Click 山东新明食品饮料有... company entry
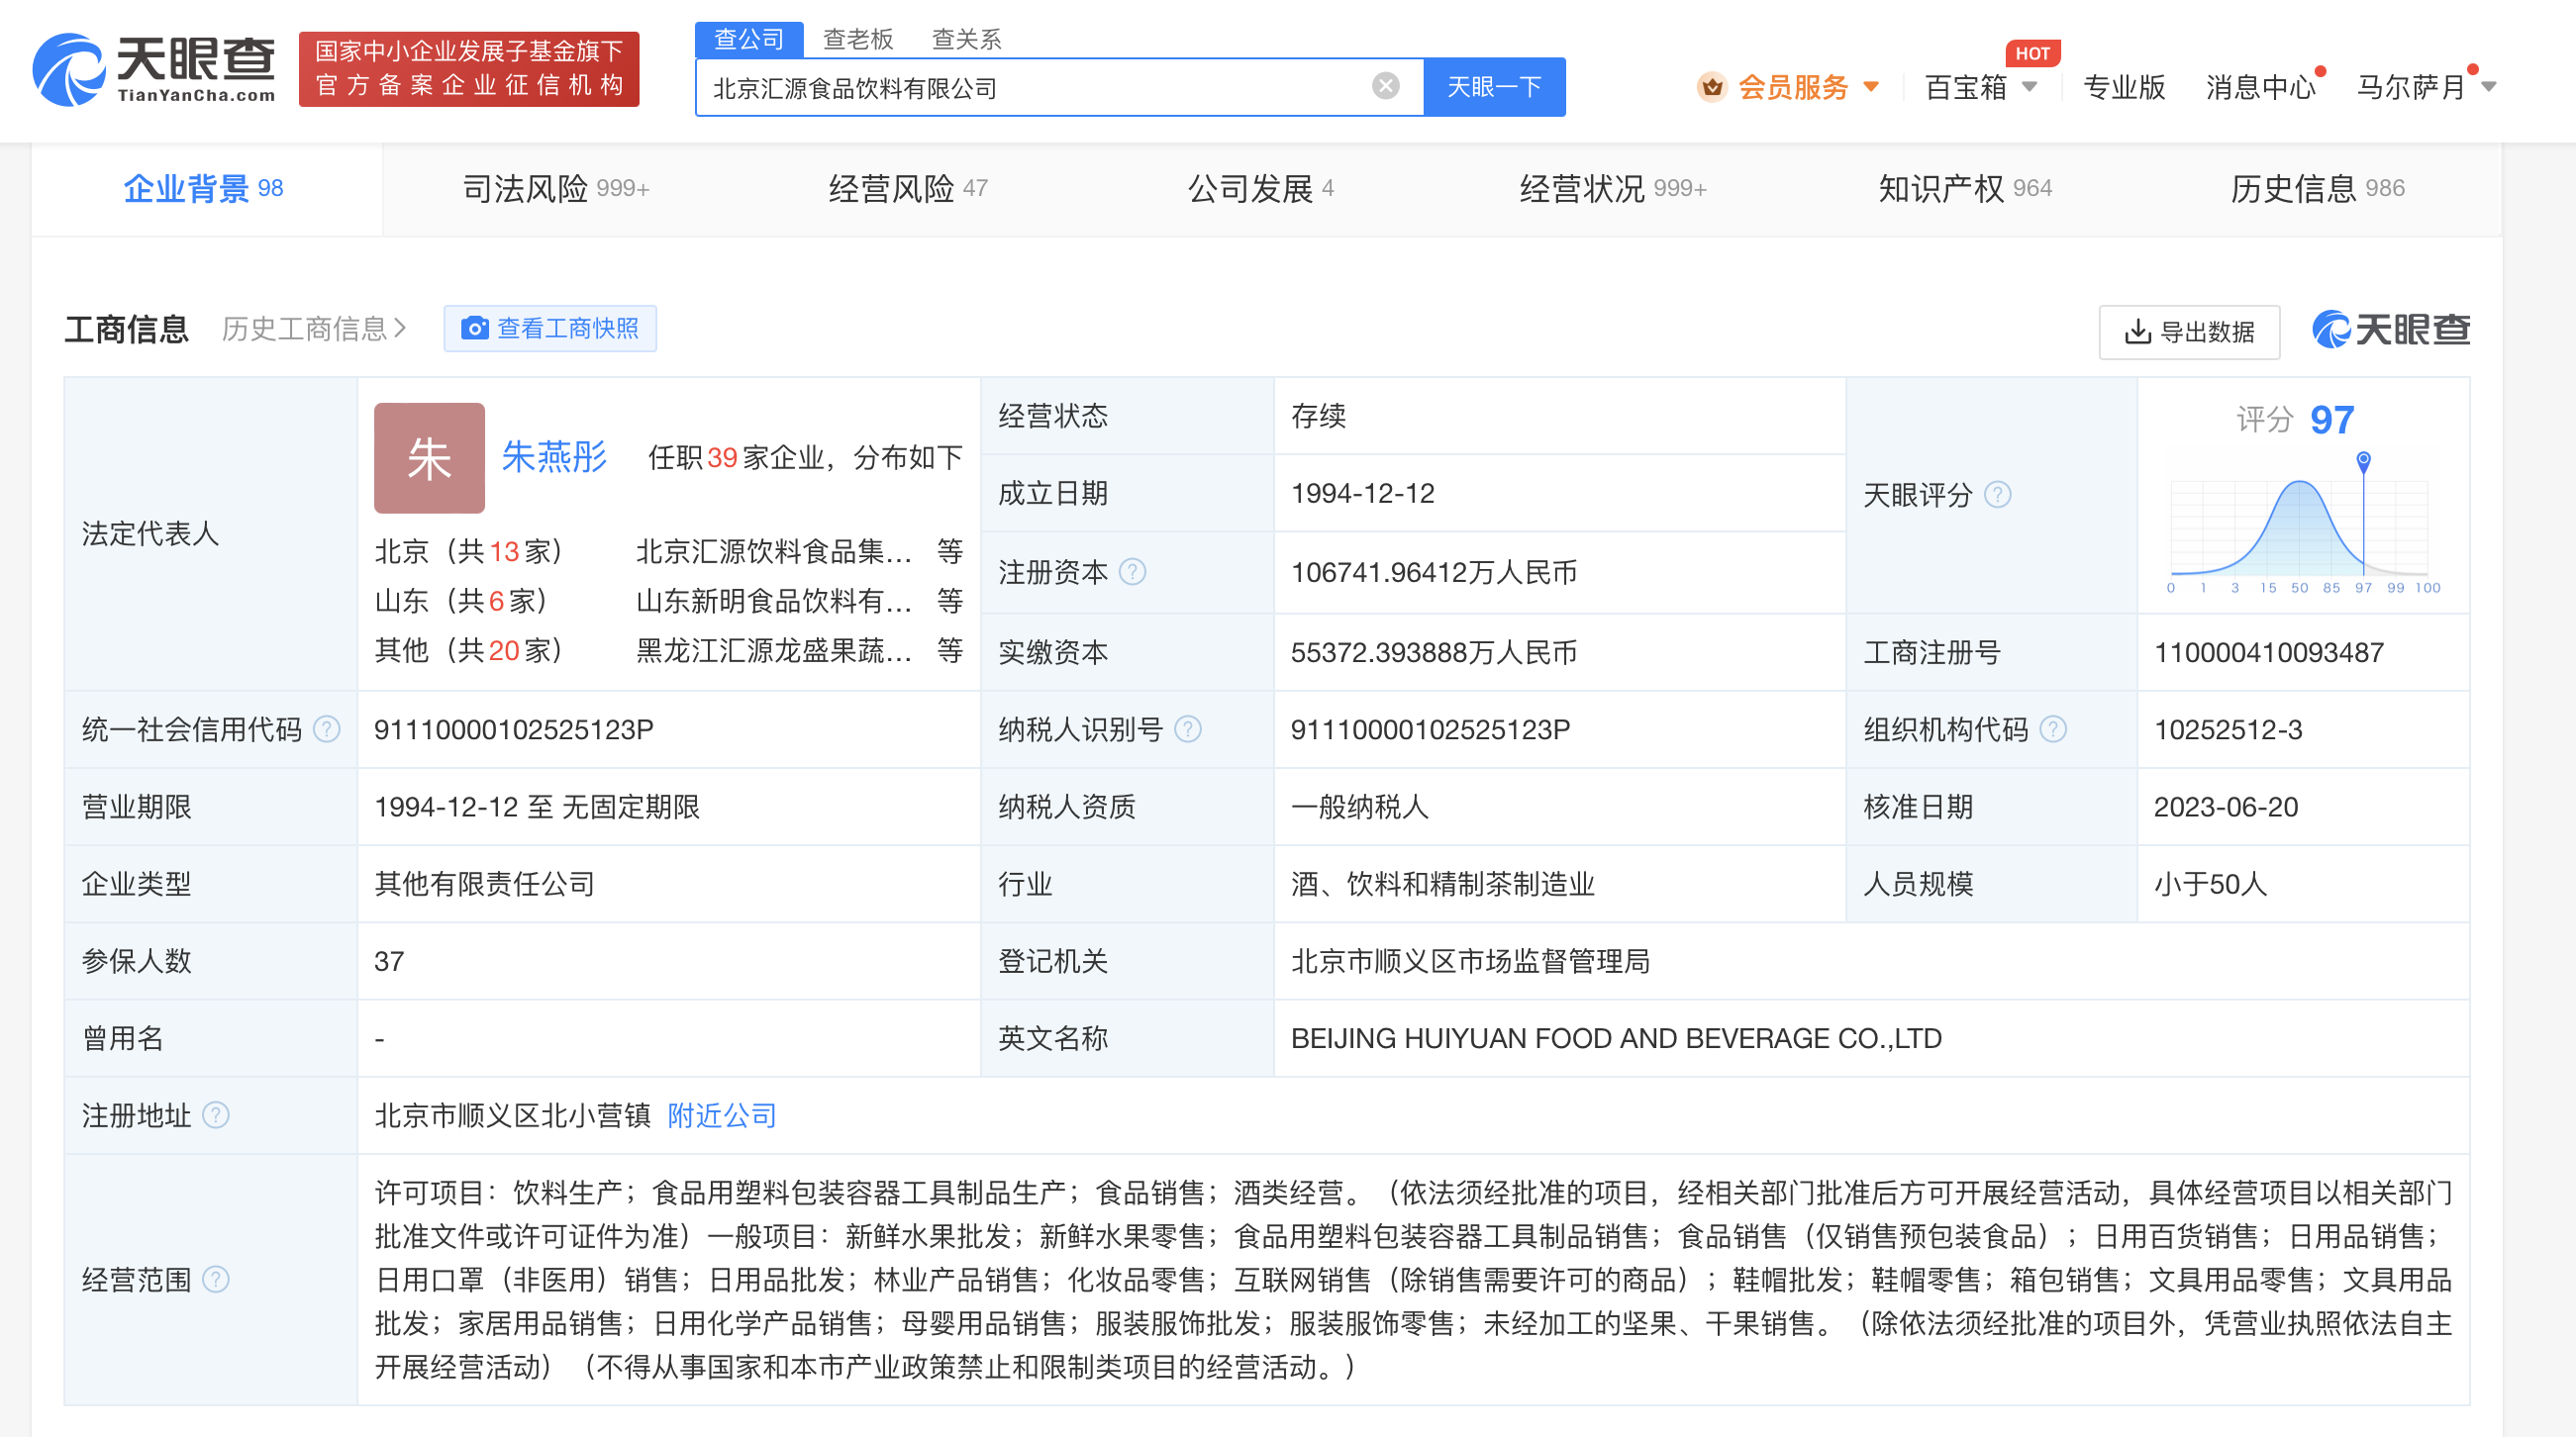2576x1437 pixels. pyautogui.click(x=774, y=601)
